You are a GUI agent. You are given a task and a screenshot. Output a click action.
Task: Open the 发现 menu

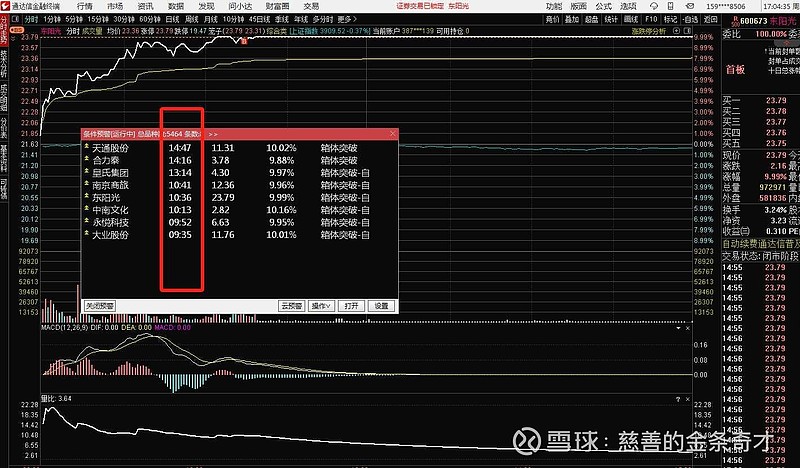[x=206, y=6]
